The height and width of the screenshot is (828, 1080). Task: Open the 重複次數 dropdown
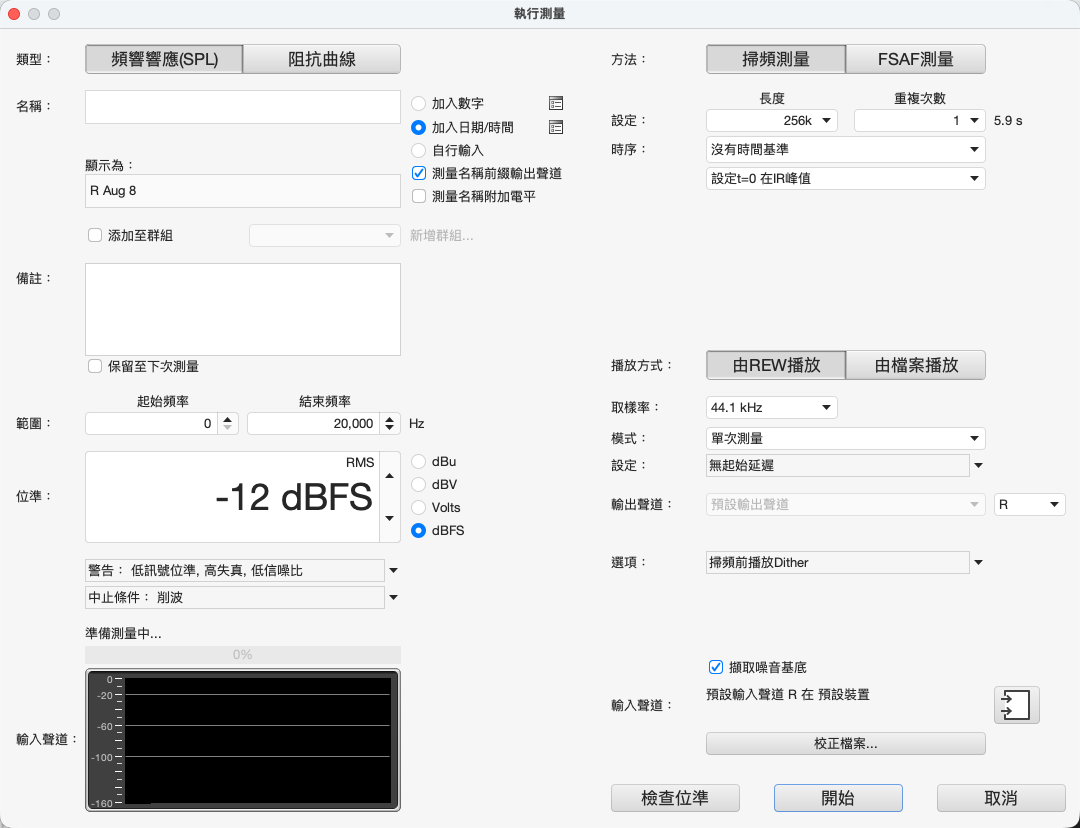pyautogui.click(x=920, y=121)
